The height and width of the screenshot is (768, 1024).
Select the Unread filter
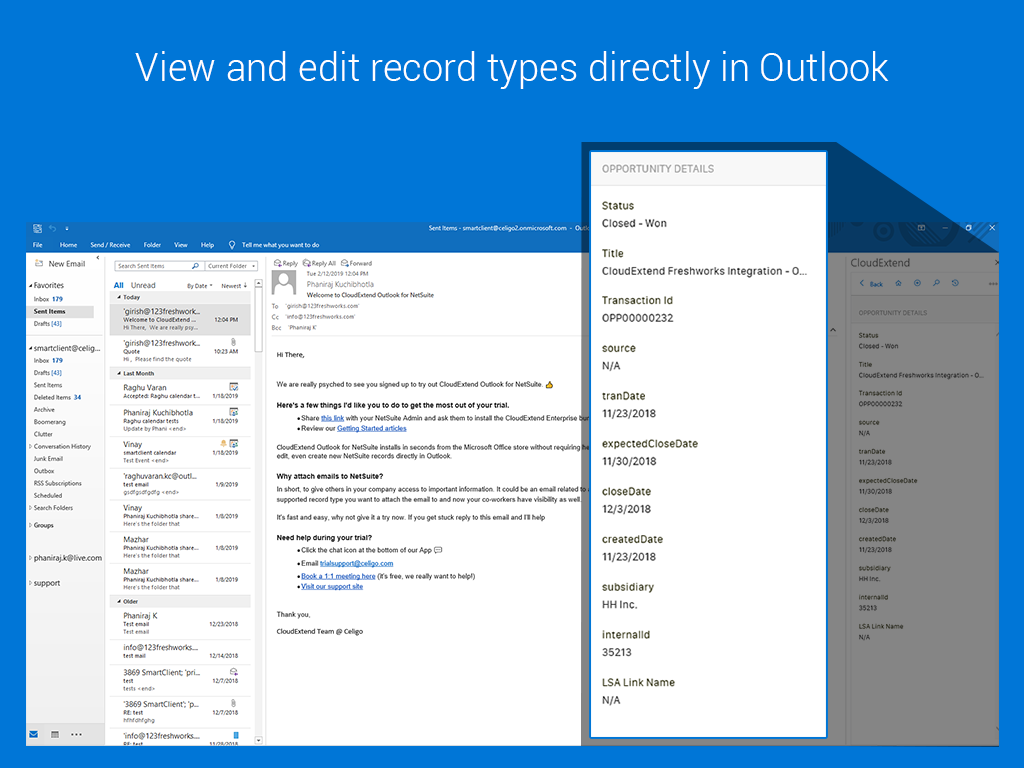143,285
